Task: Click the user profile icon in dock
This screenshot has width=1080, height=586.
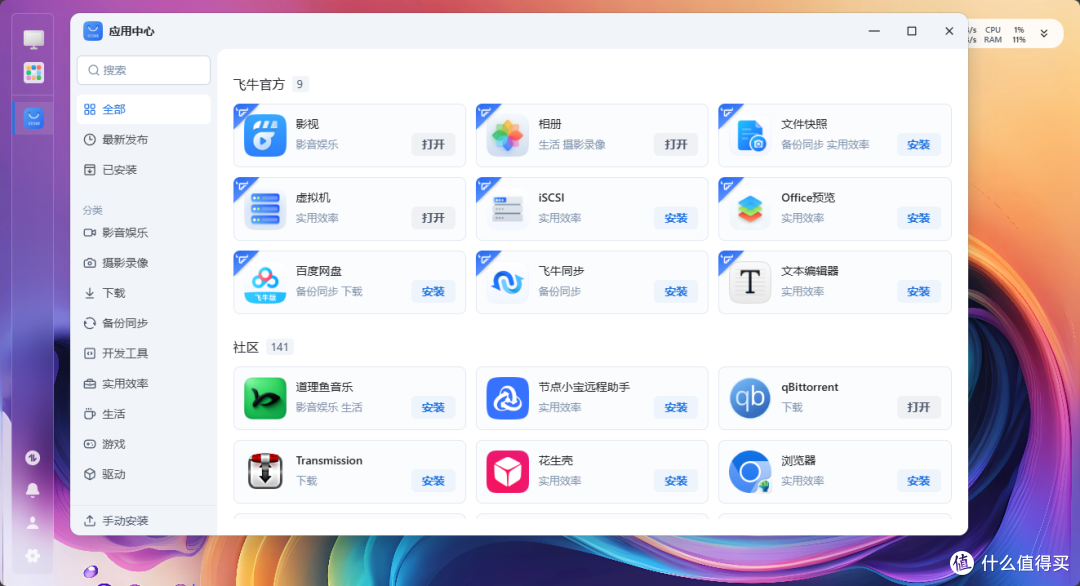Action: pyautogui.click(x=32, y=523)
